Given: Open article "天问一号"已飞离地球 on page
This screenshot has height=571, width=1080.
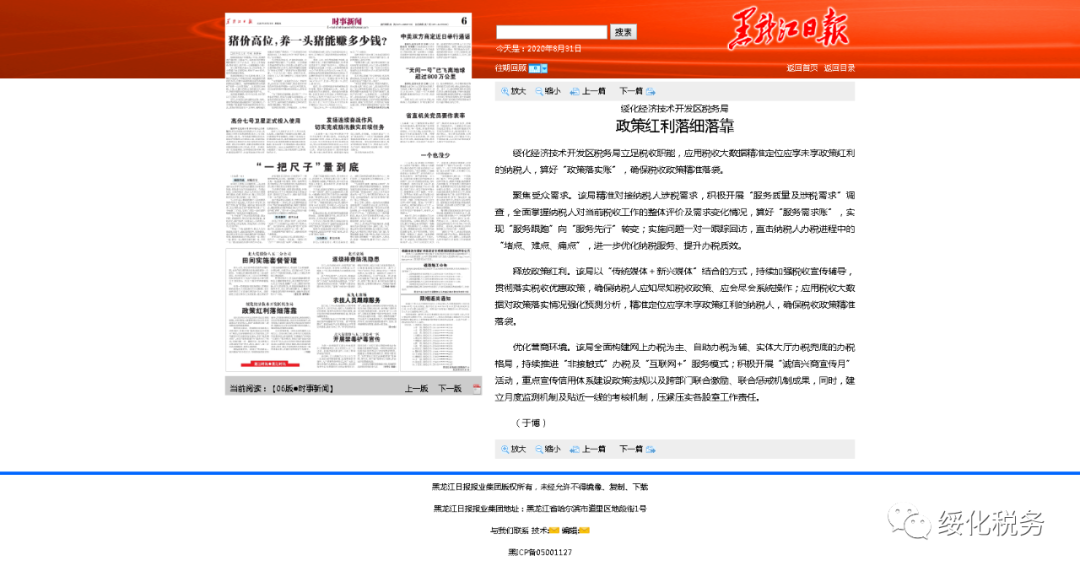Looking at the screenshot, I should 435,73.
